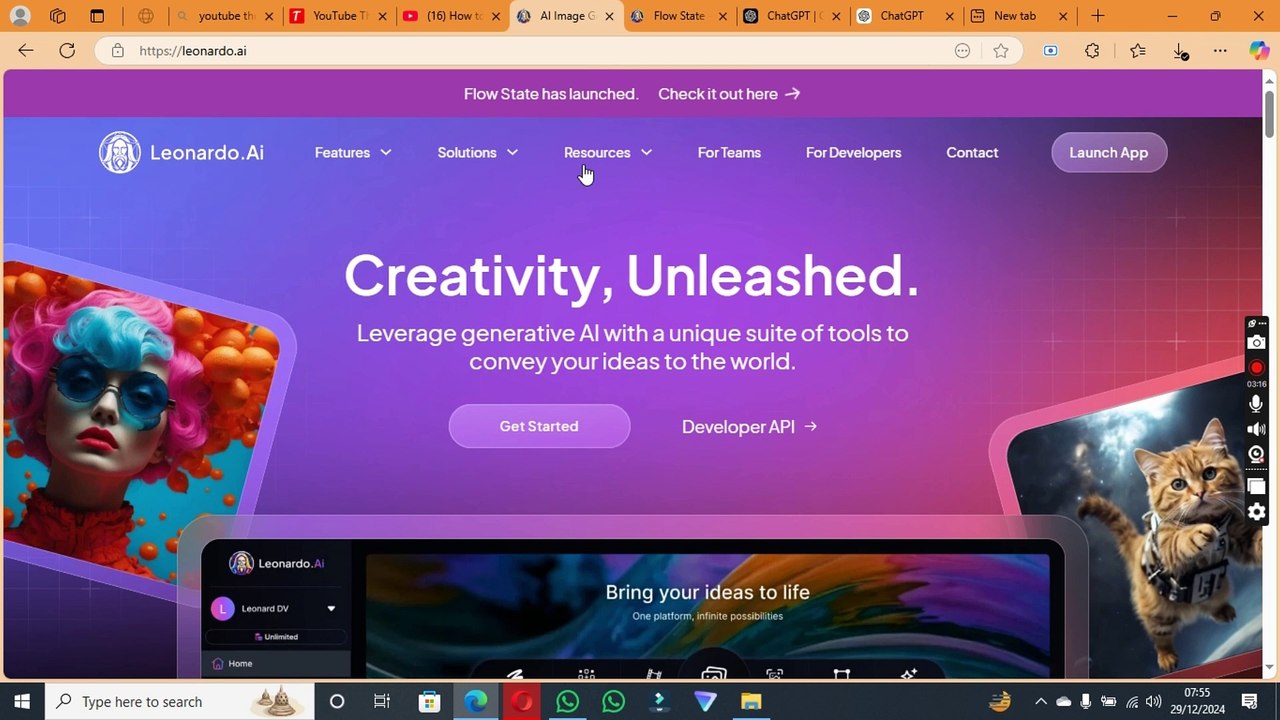Expand the Resources dropdown menu

(608, 153)
